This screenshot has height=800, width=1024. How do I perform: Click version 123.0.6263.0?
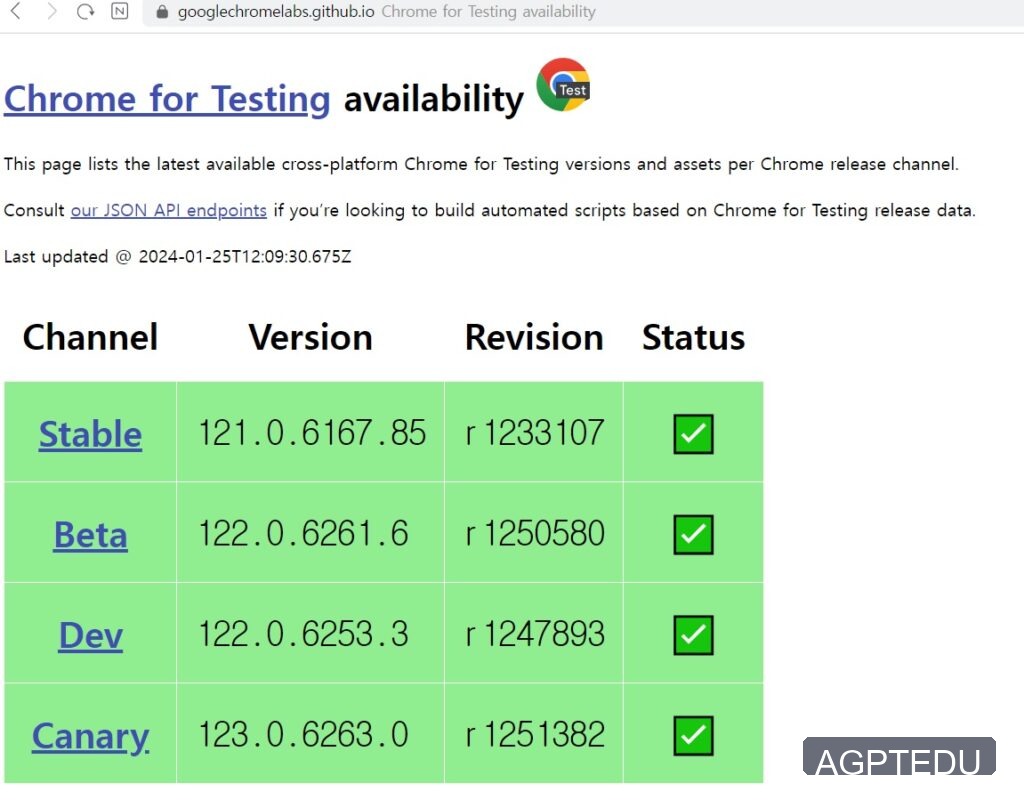click(304, 735)
